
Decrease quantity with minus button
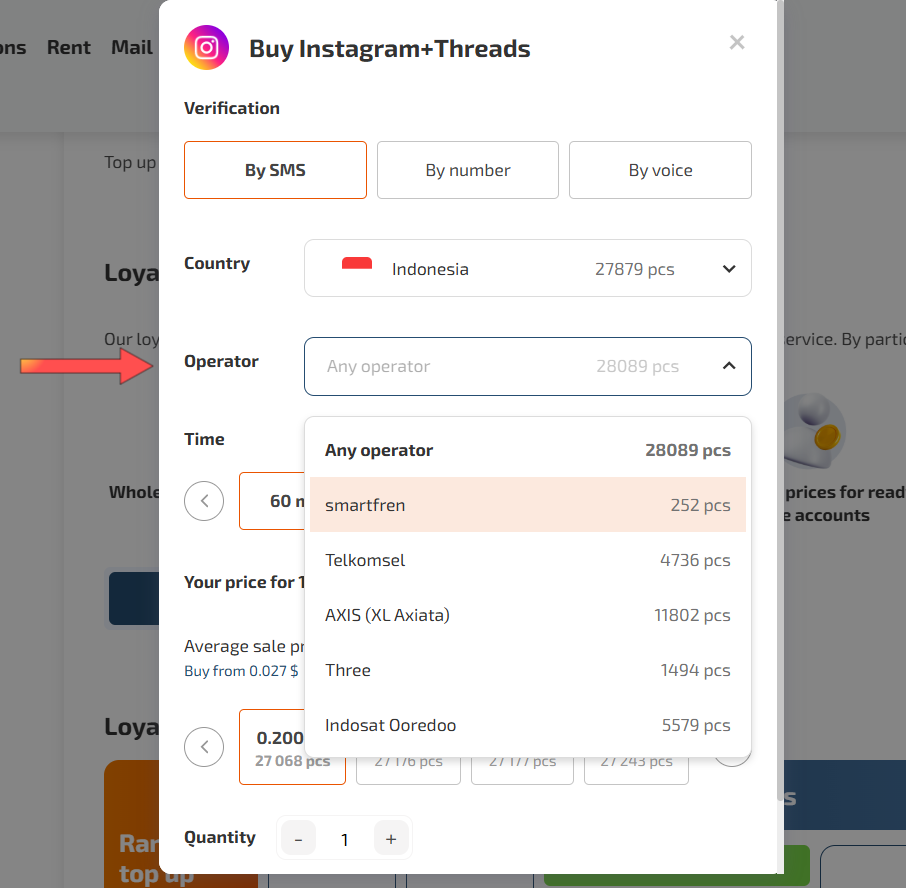coord(298,838)
